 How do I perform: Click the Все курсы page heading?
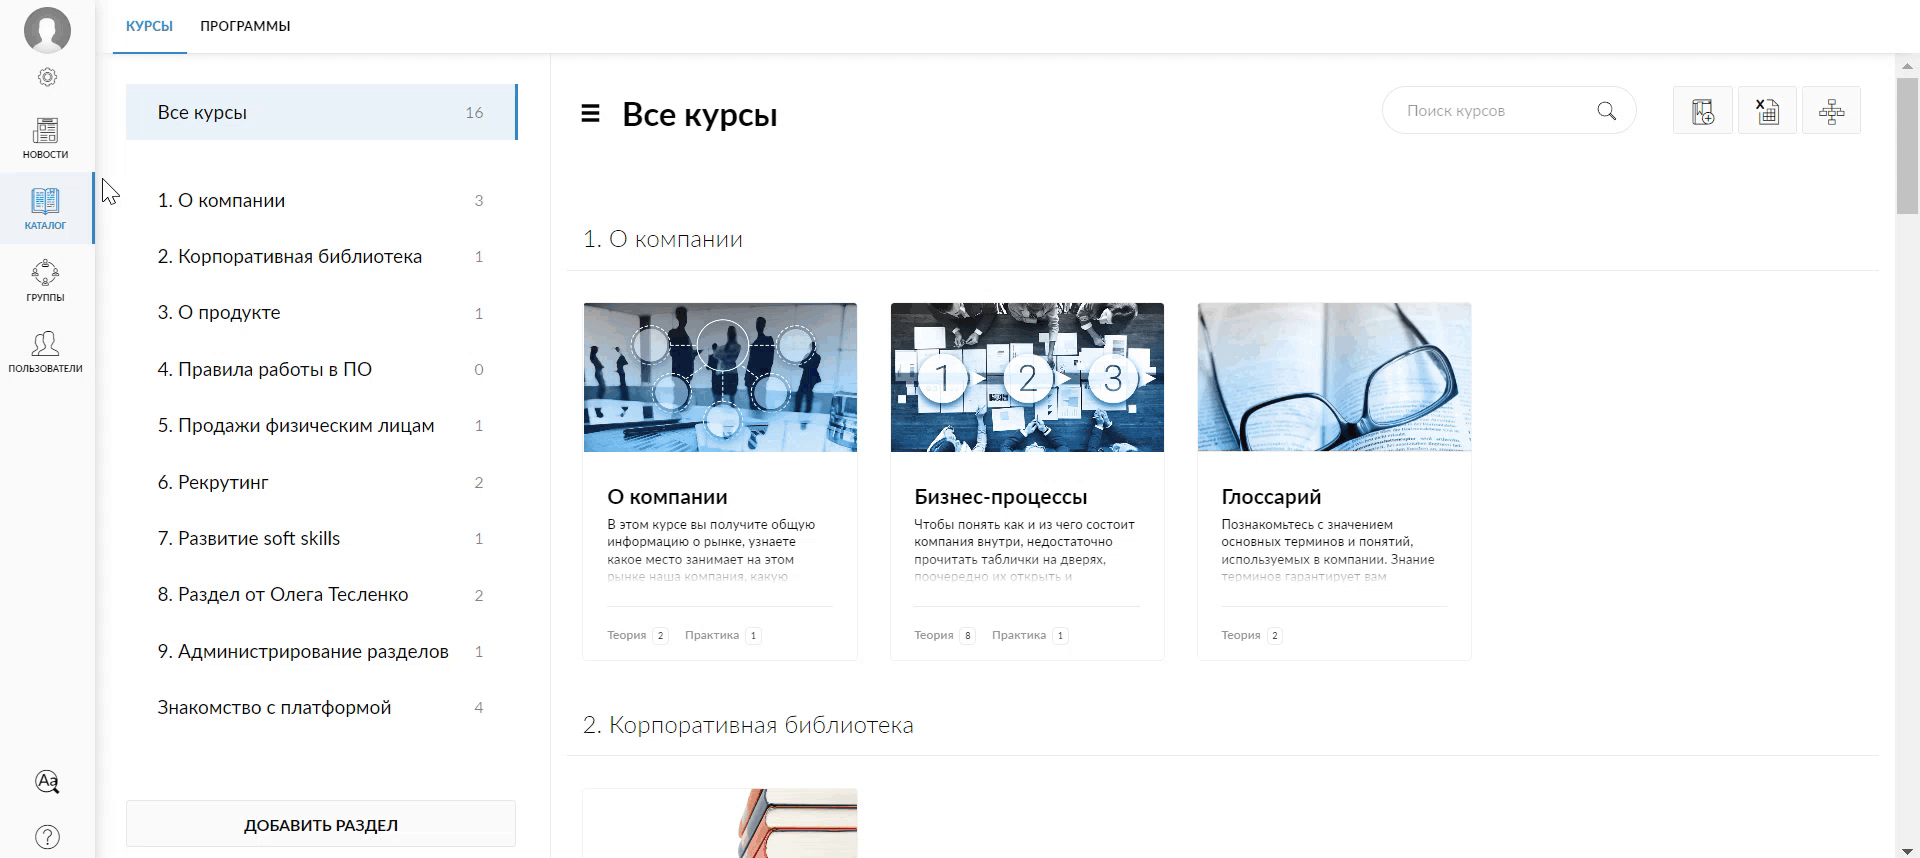click(x=700, y=115)
